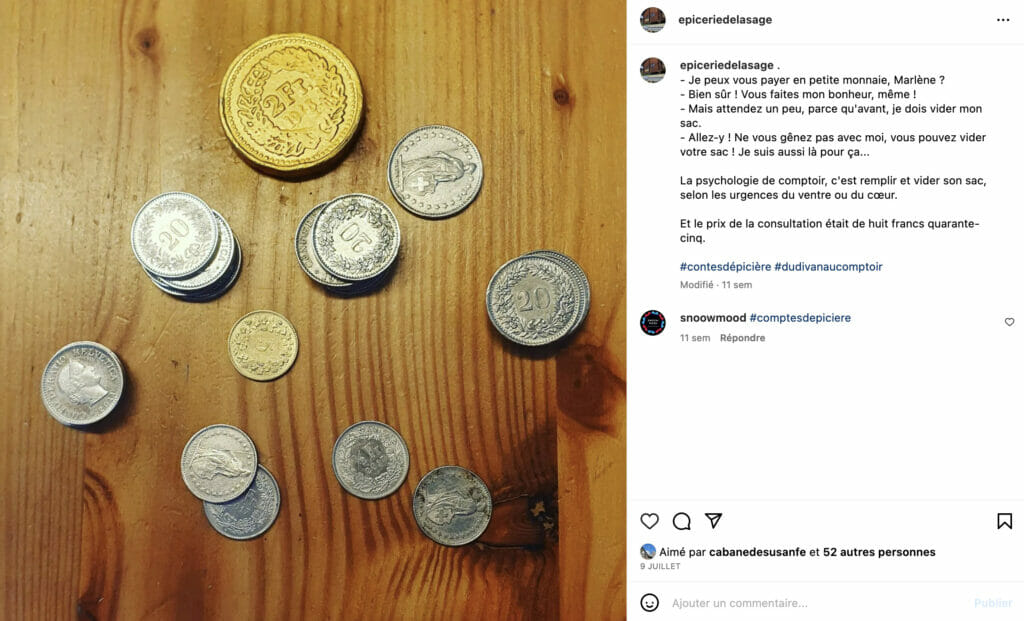
Task: Reply to snoowmood's comment via Répondre
Action: tap(743, 338)
